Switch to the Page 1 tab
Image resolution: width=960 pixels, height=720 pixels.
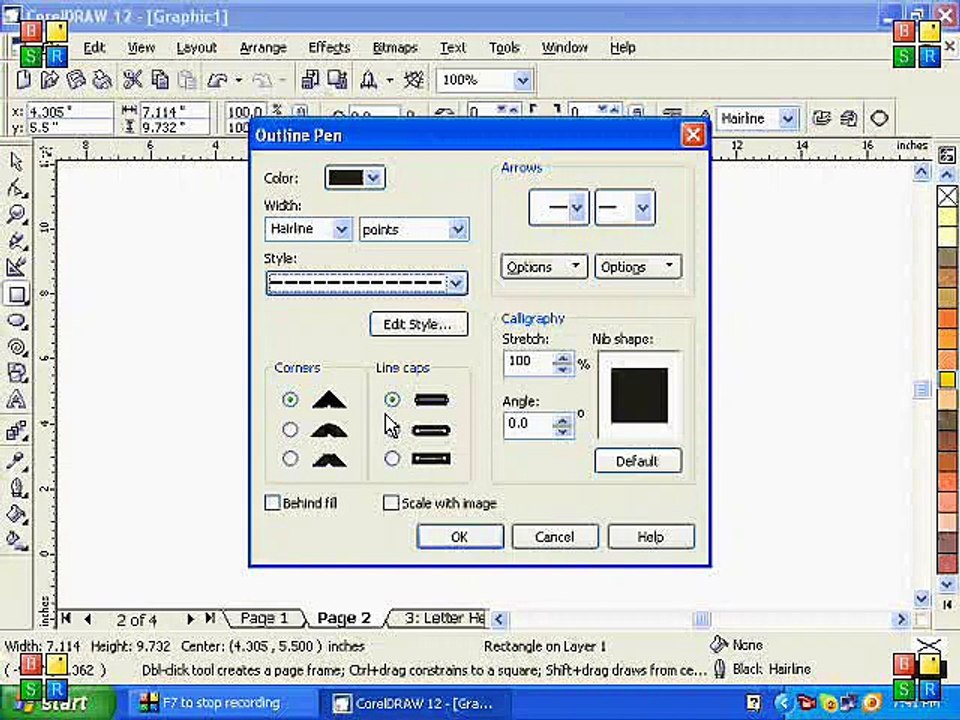point(264,618)
